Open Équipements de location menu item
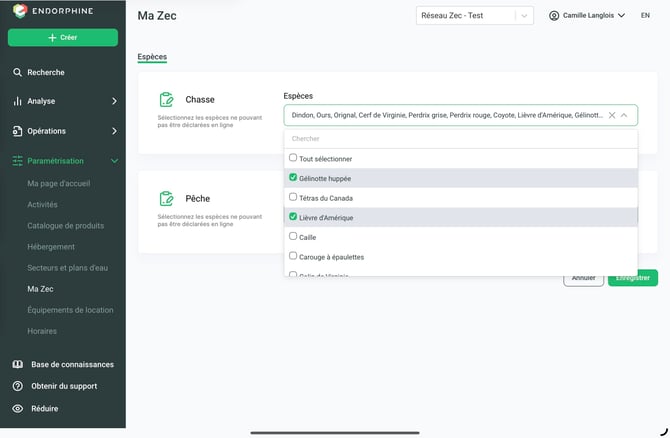 point(71,310)
